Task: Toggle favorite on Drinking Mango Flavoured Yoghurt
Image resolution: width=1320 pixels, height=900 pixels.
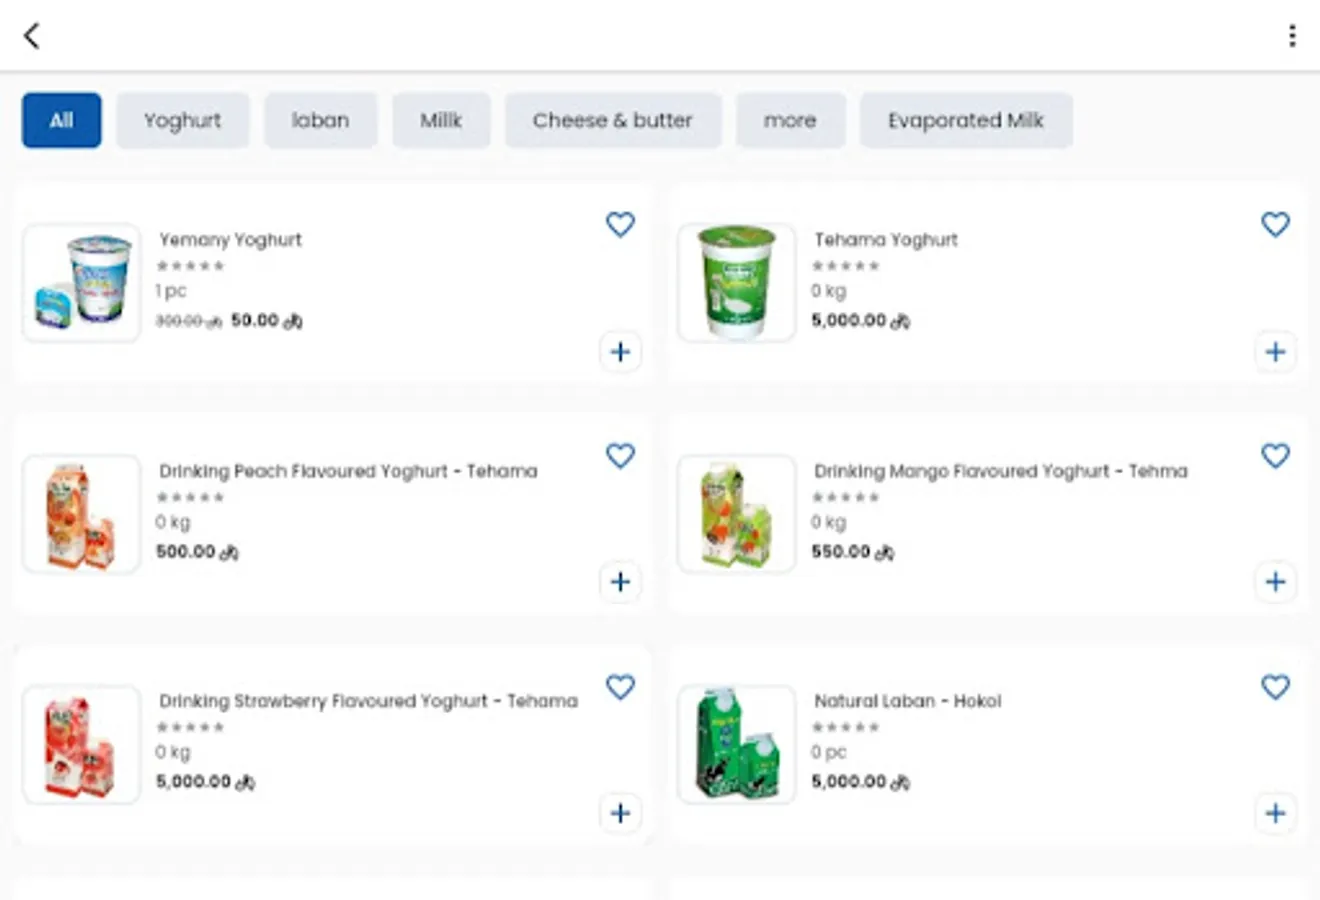Action: (x=1275, y=455)
